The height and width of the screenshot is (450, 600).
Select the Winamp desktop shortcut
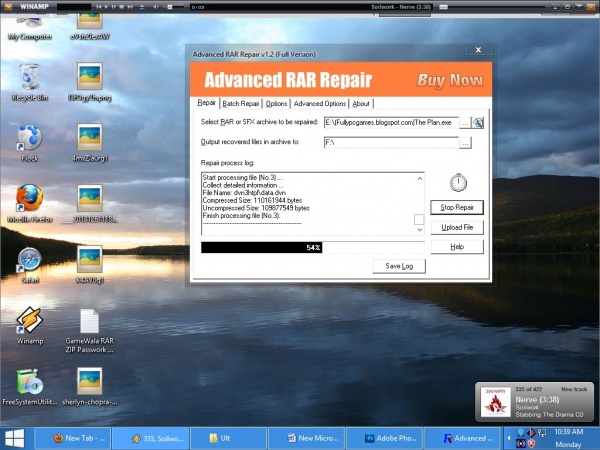(x=29, y=326)
